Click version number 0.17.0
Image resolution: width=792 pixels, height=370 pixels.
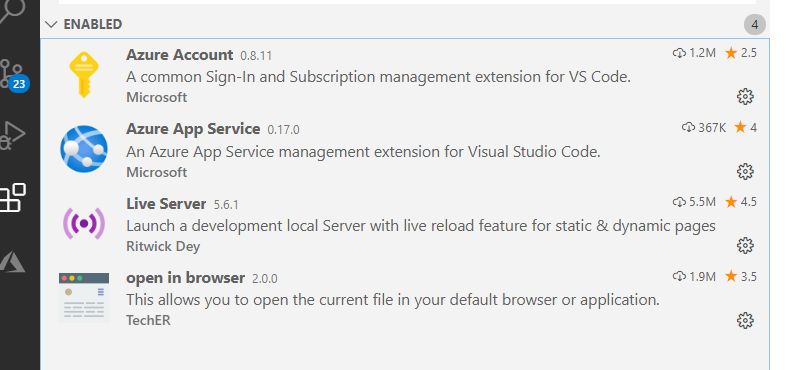click(283, 130)
